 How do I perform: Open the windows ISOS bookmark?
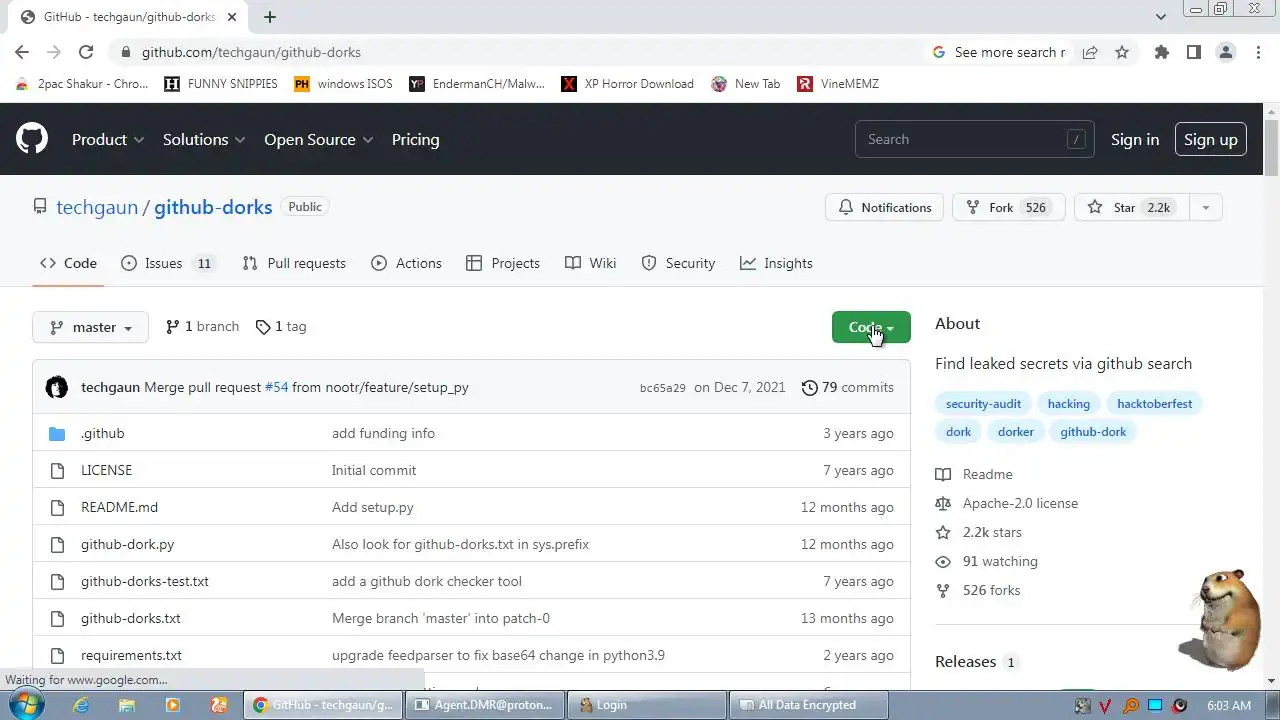click(343, 84)
